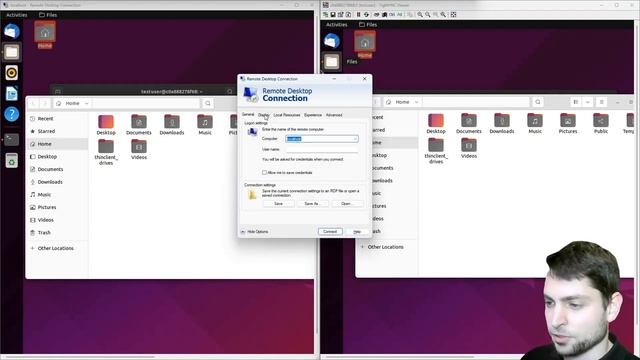The image size is (640, 360).
Task: Switch to the Display tab
Action: [x=264, y=115]
